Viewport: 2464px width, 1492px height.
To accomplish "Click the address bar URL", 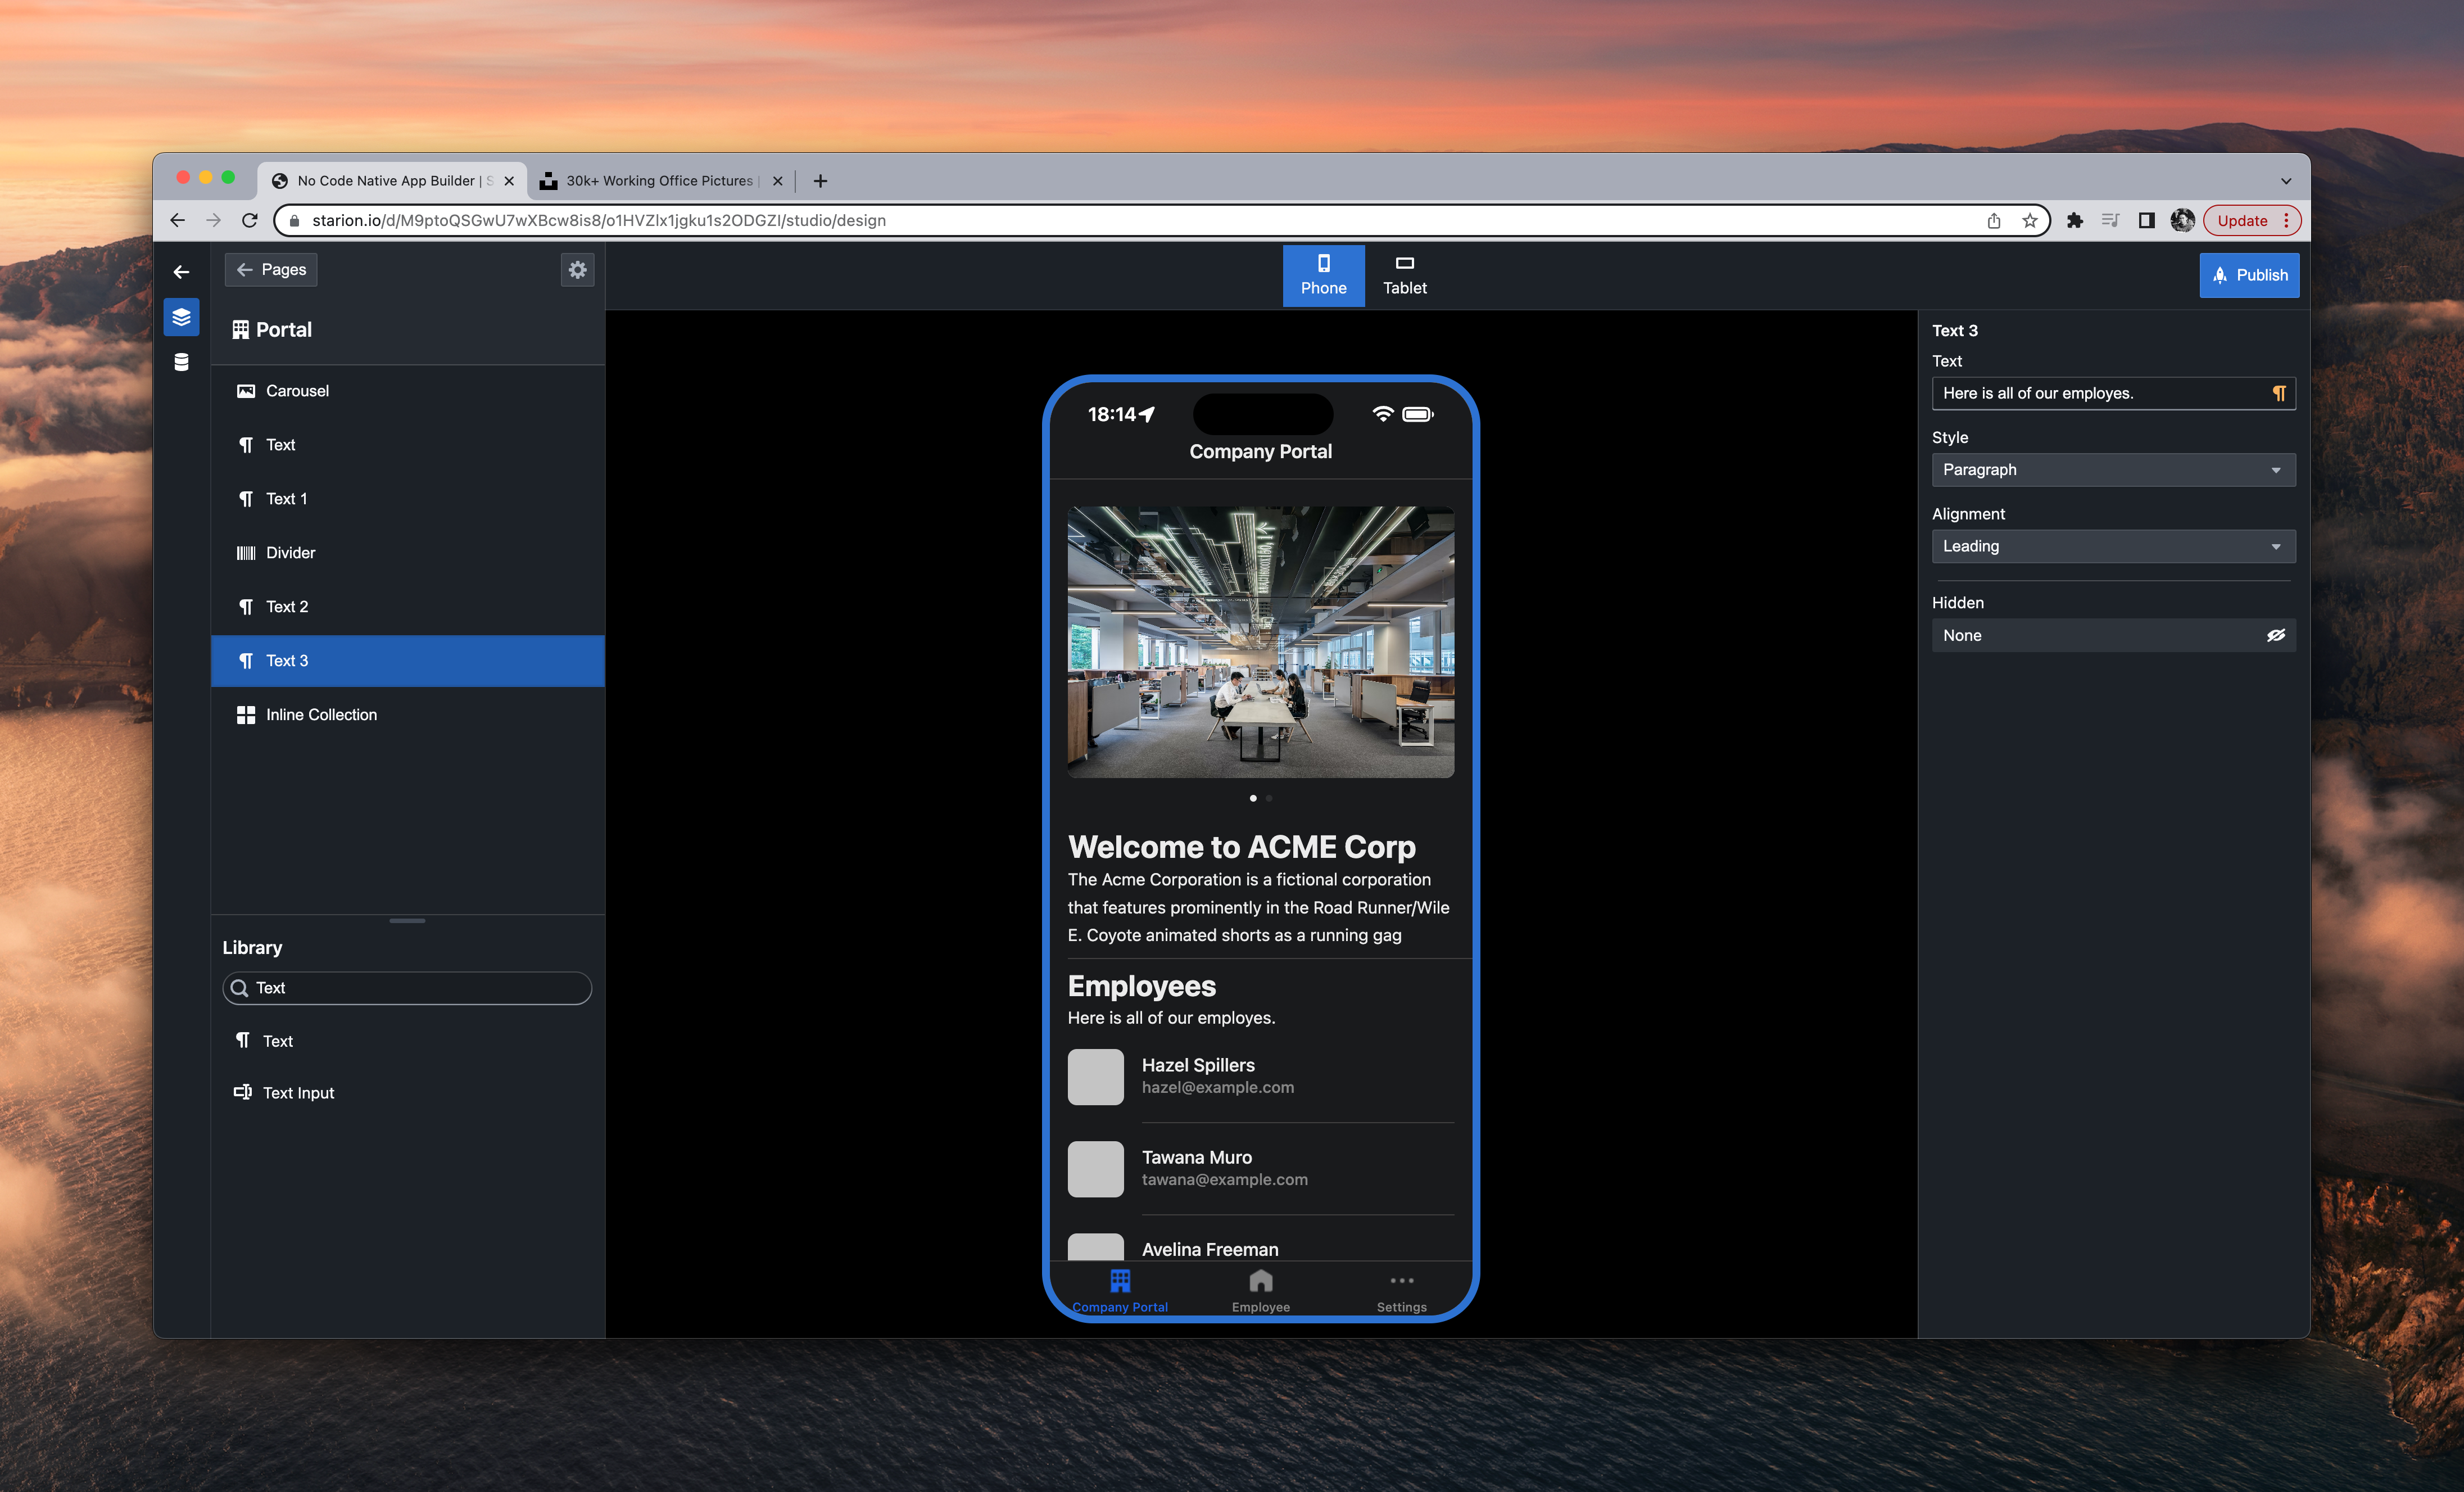I will [x=599, y=220].
